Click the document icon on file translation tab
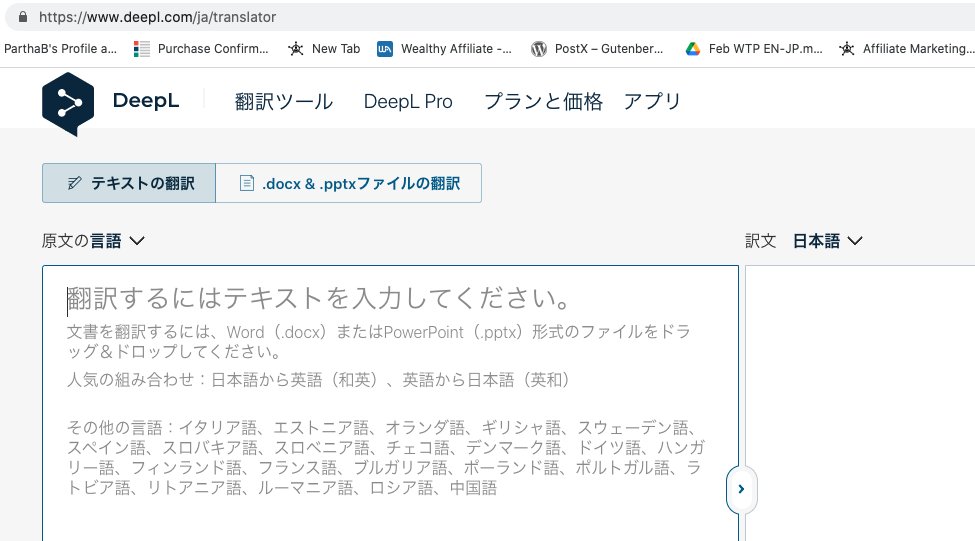 tap(247, 183)
